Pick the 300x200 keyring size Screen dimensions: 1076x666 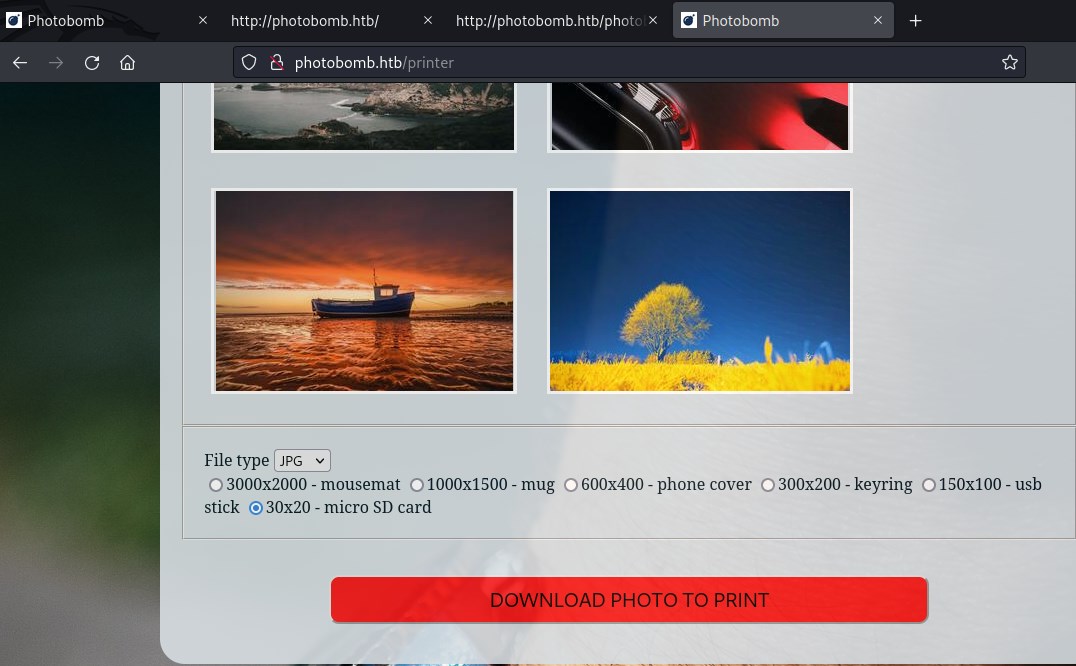tap(768, 485)
